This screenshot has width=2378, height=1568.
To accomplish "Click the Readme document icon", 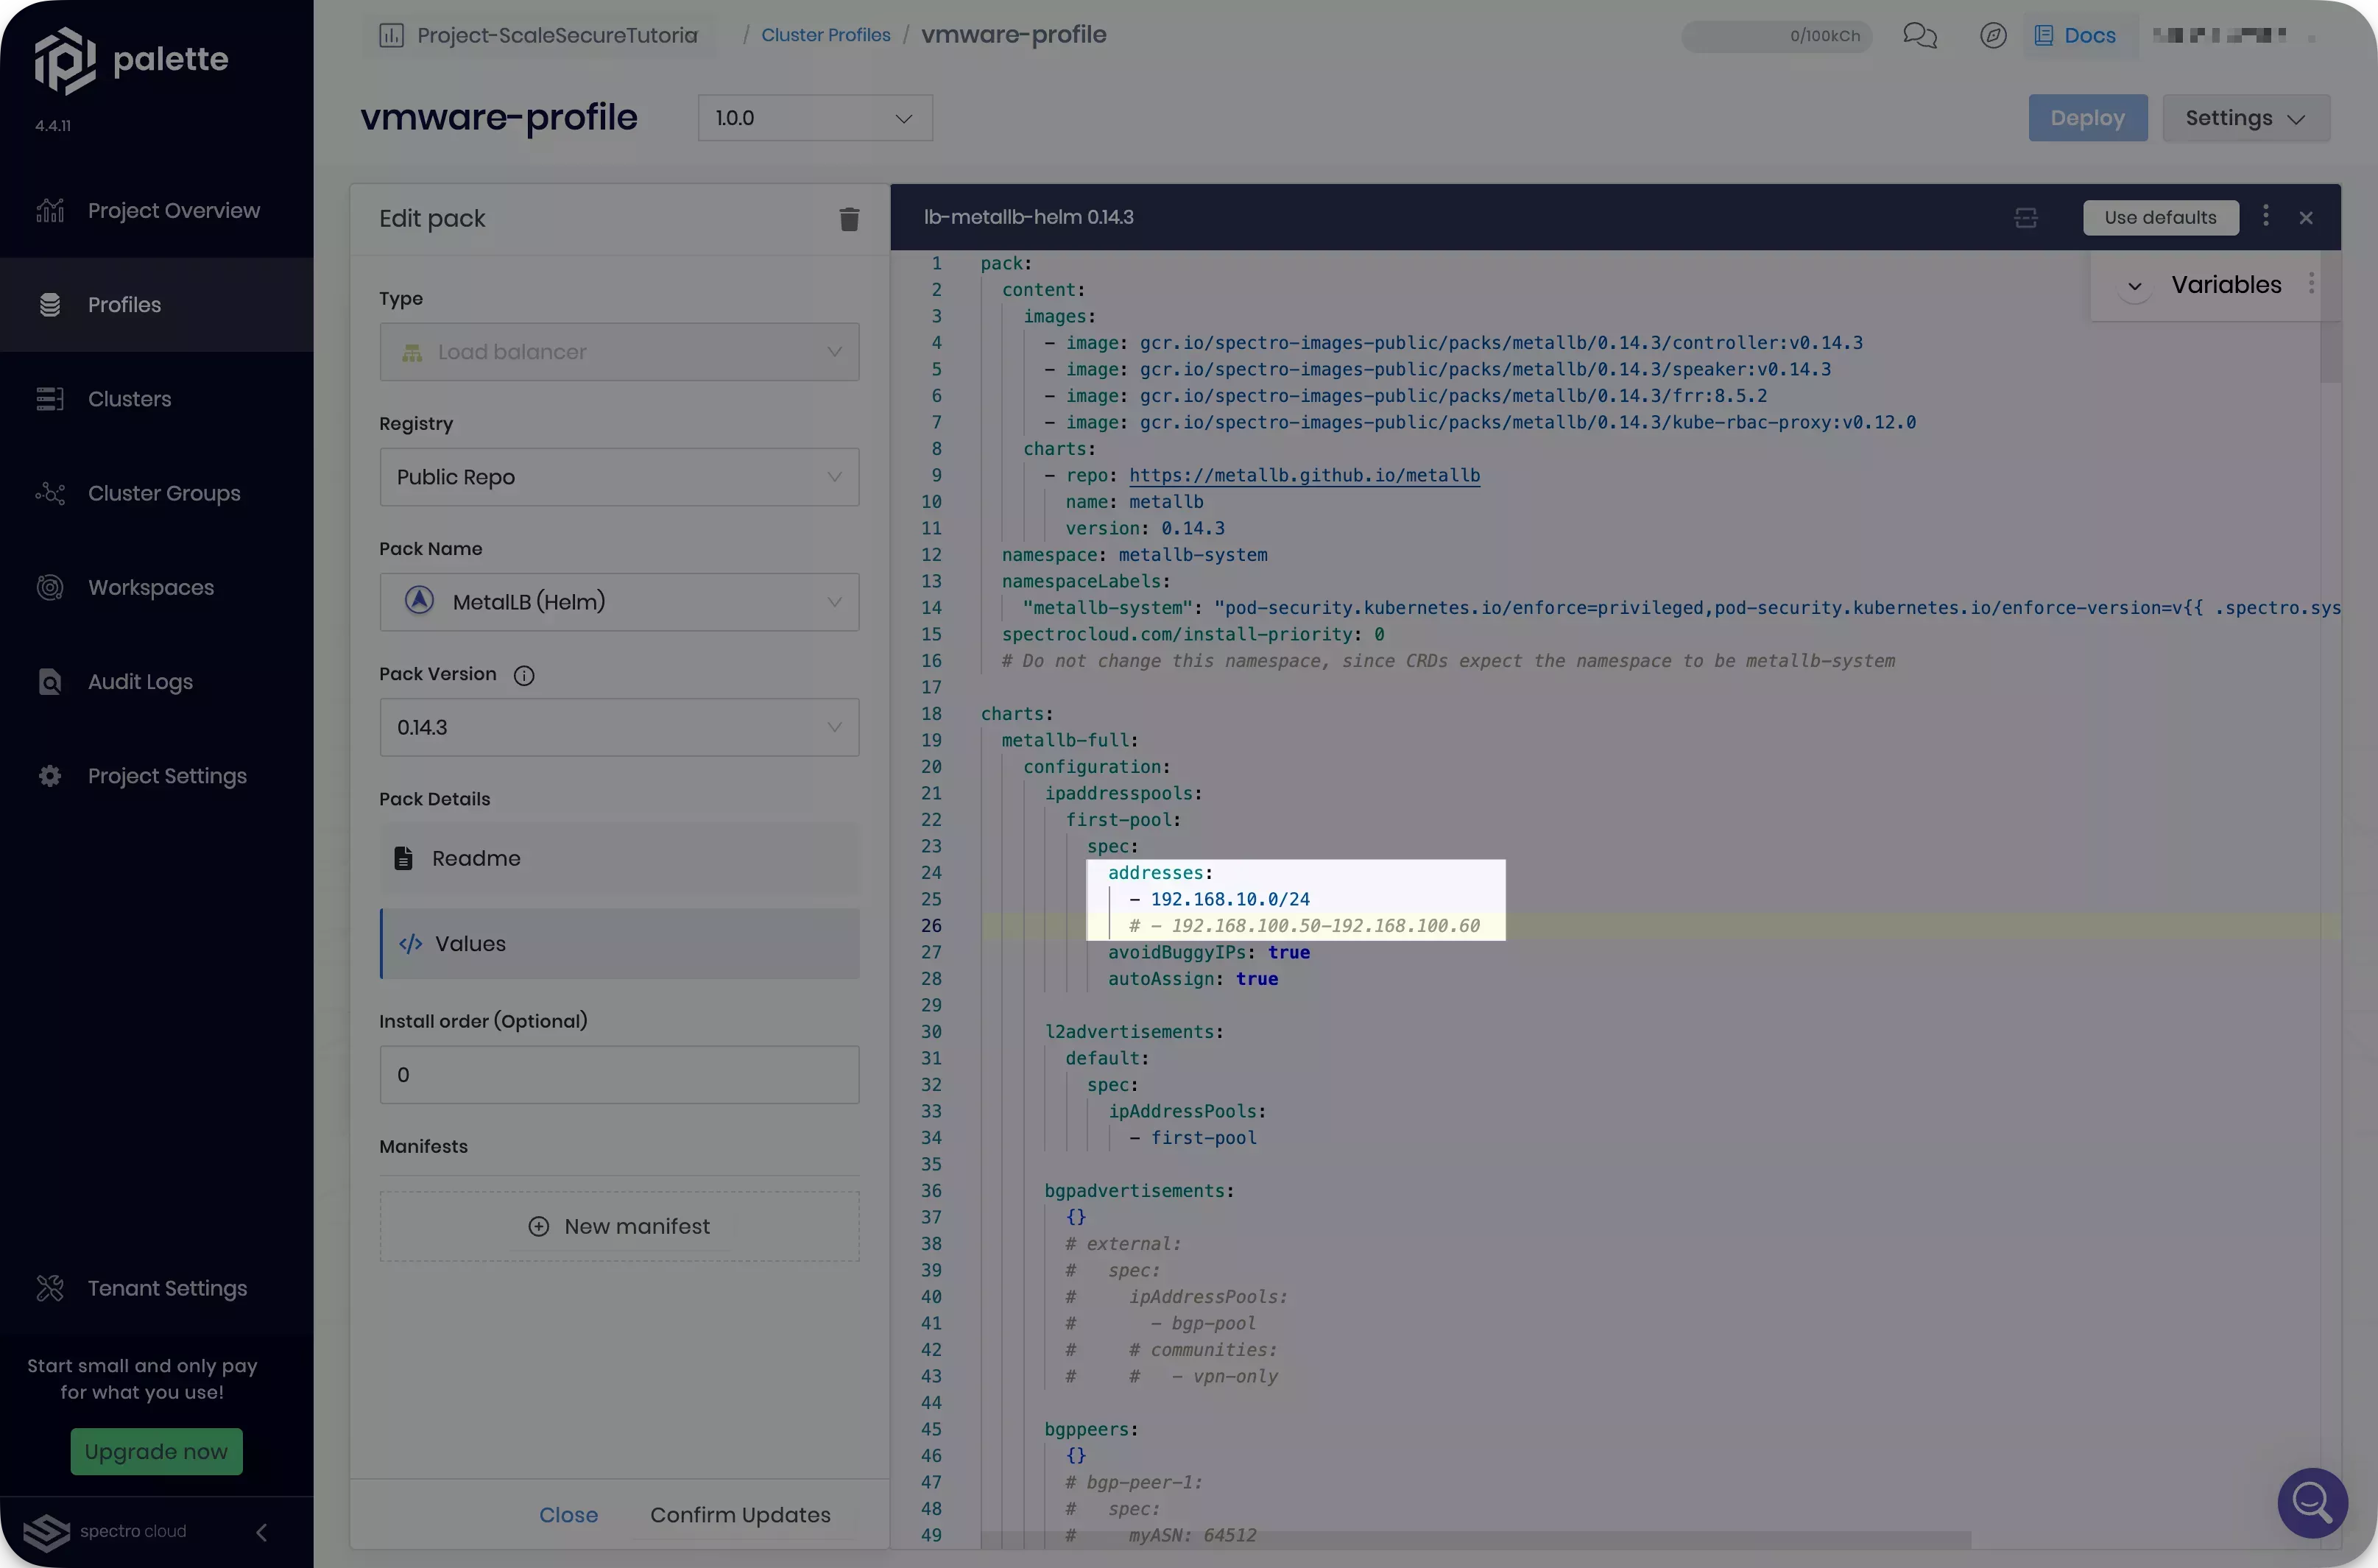I will pos(403,858).
